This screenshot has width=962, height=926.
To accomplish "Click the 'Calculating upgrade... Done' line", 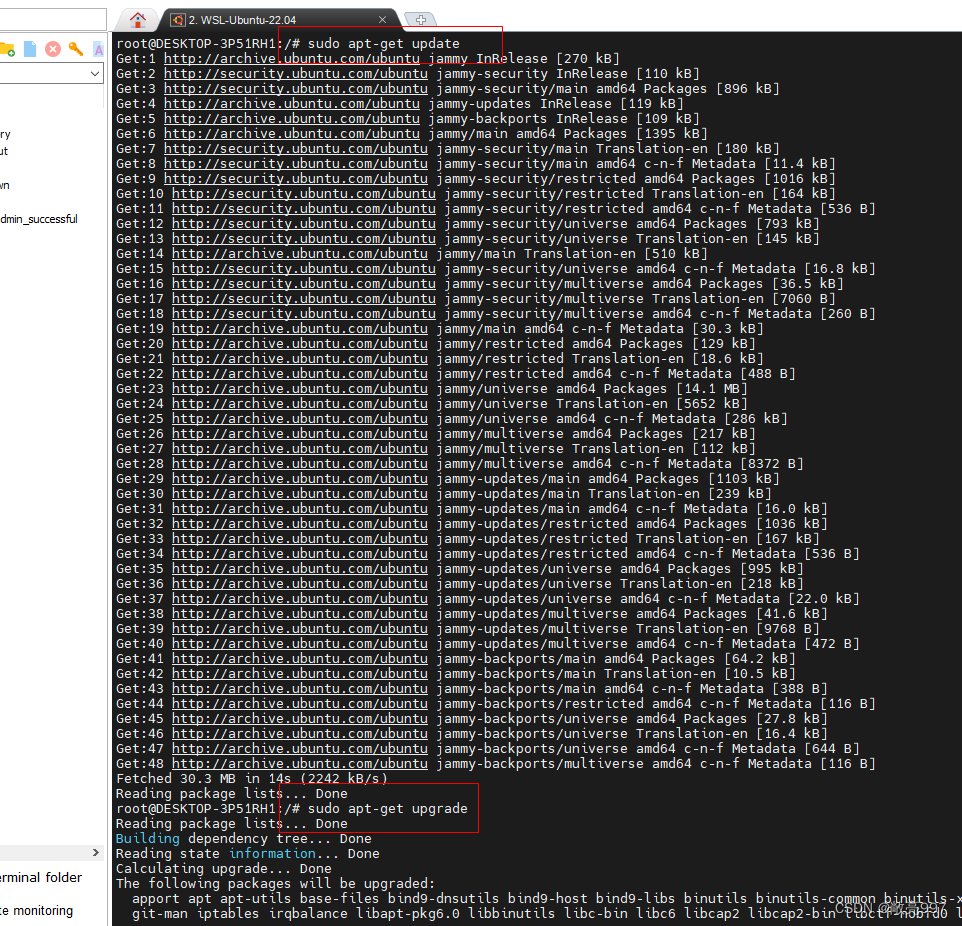I will click(224, 869).
